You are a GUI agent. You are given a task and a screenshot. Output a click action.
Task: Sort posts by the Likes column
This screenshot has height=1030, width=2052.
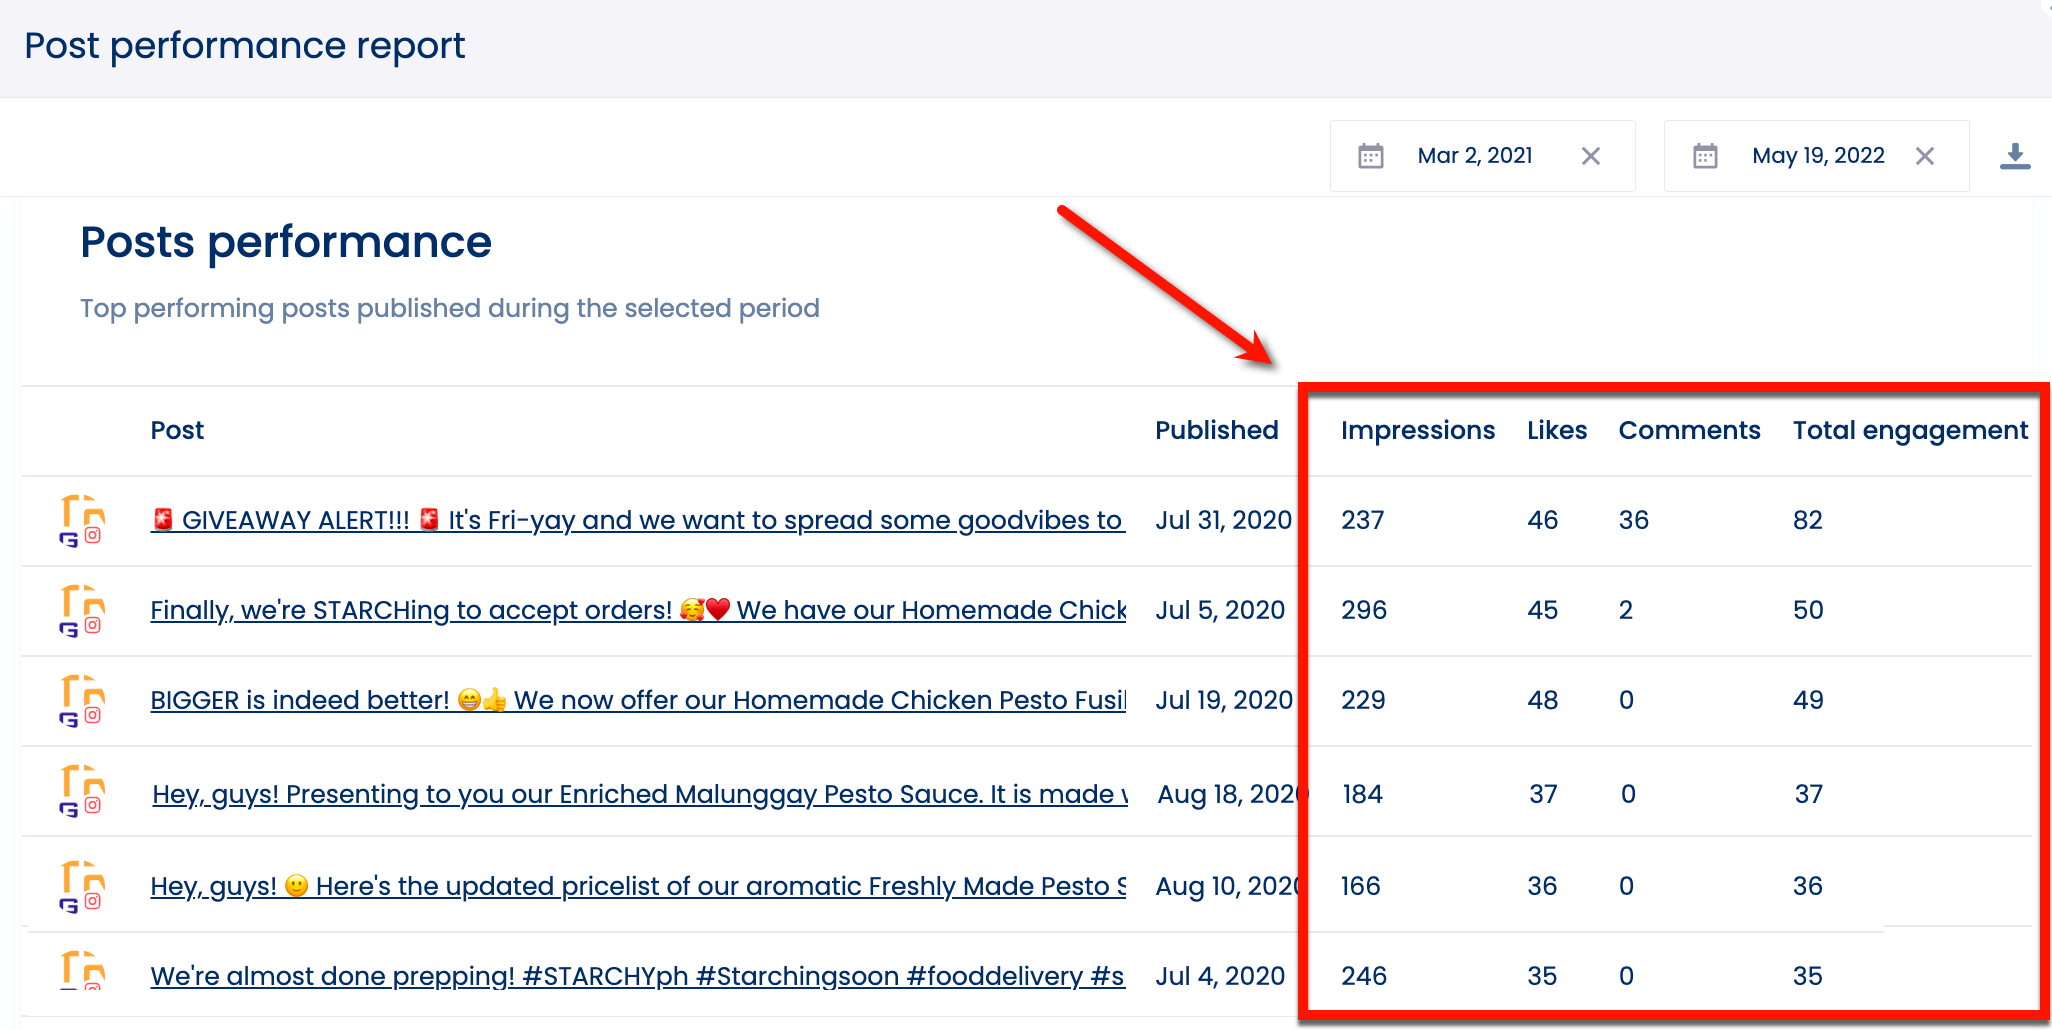1556,430
